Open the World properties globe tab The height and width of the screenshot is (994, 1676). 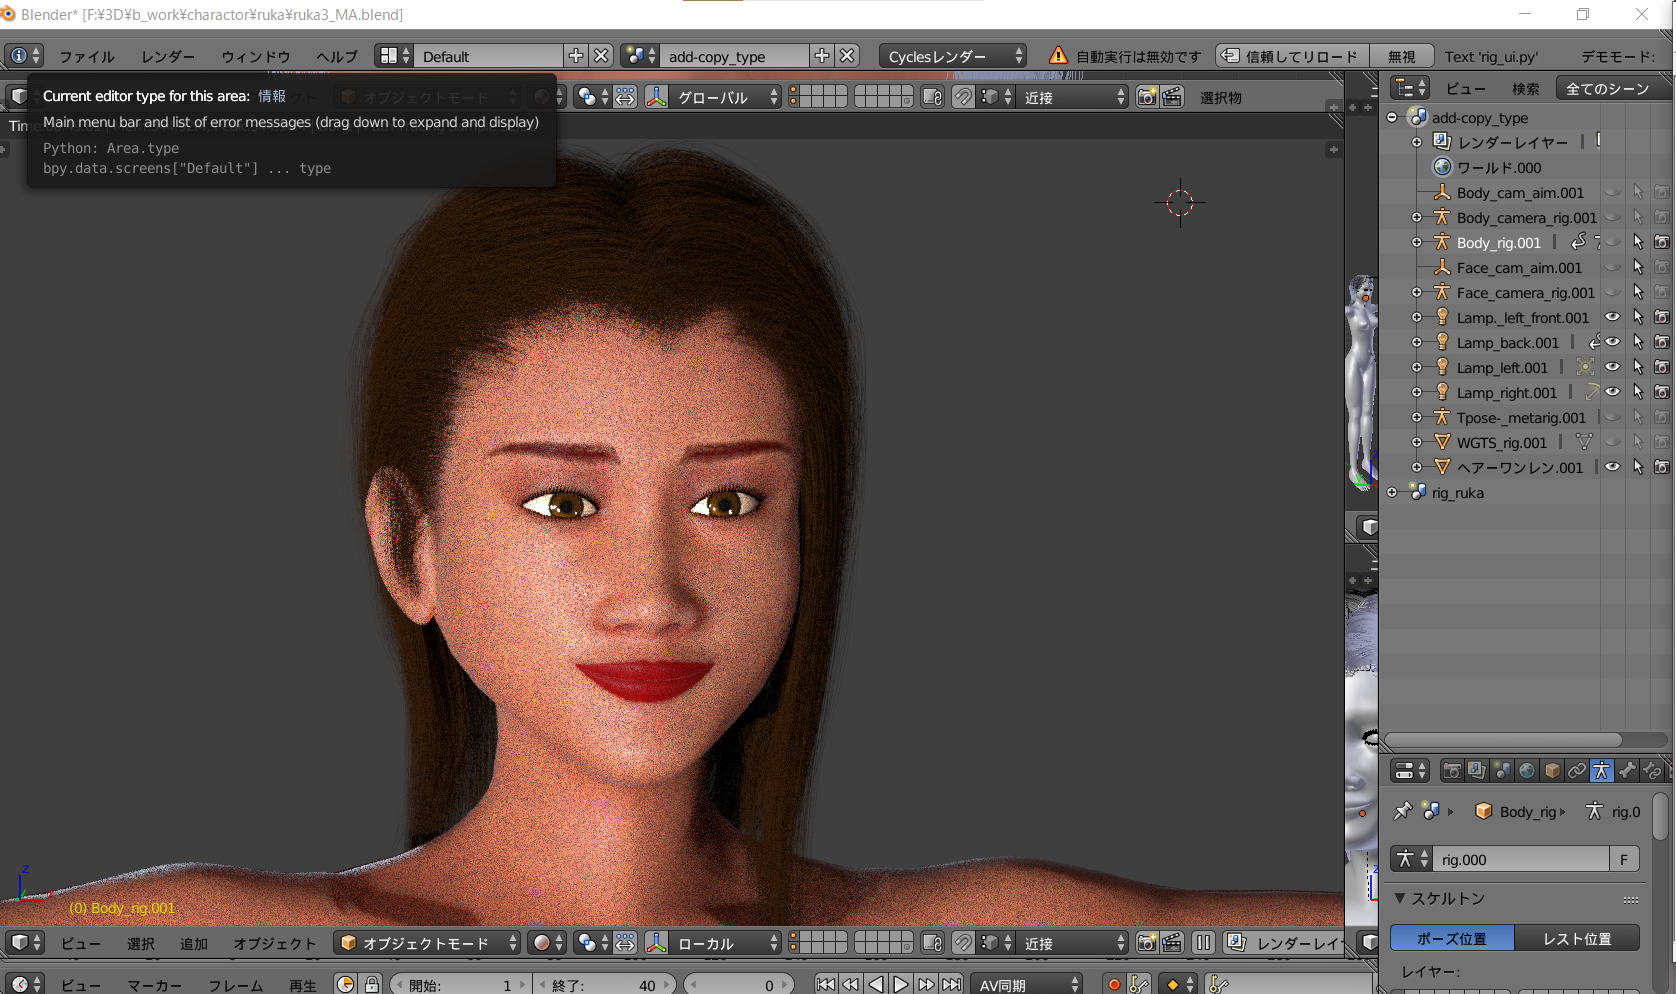click(x=1527, y=771)
